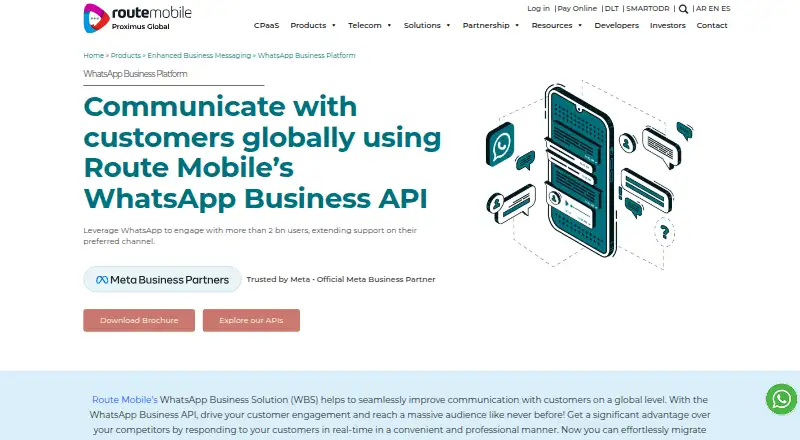Click the Meta Business Partners badge
Screen dimensions: 800x440
point(162,279)
